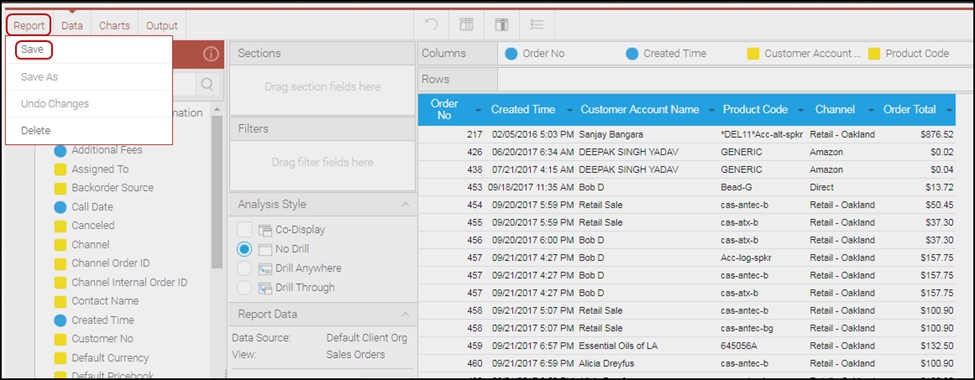Click the list options toolbar icon
This screenshot has height=380, width=975.
pos(537,24)
